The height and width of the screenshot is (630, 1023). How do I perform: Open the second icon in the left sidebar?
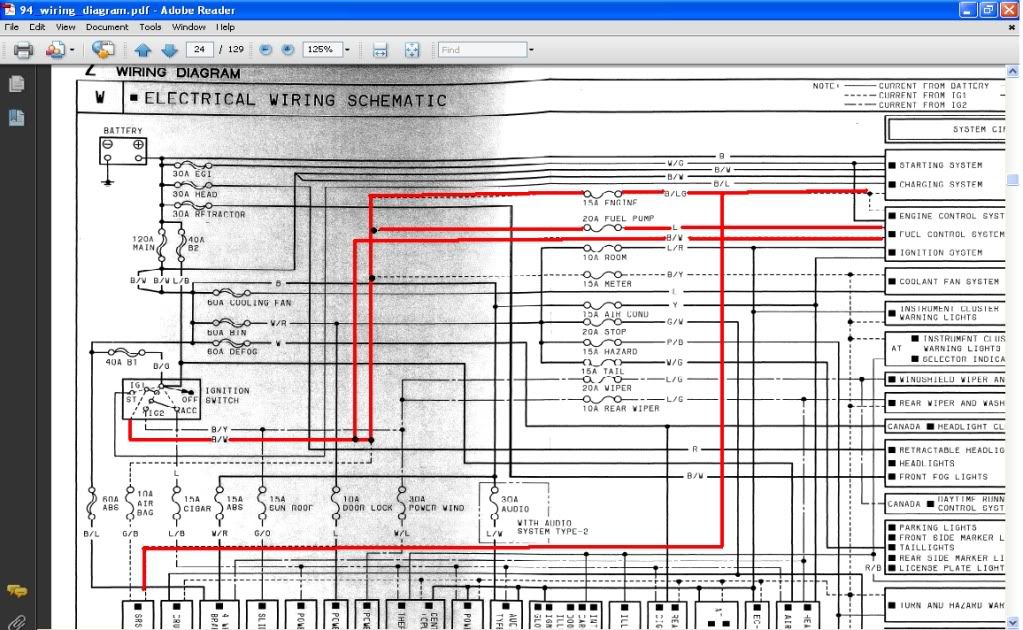[16, 118]
